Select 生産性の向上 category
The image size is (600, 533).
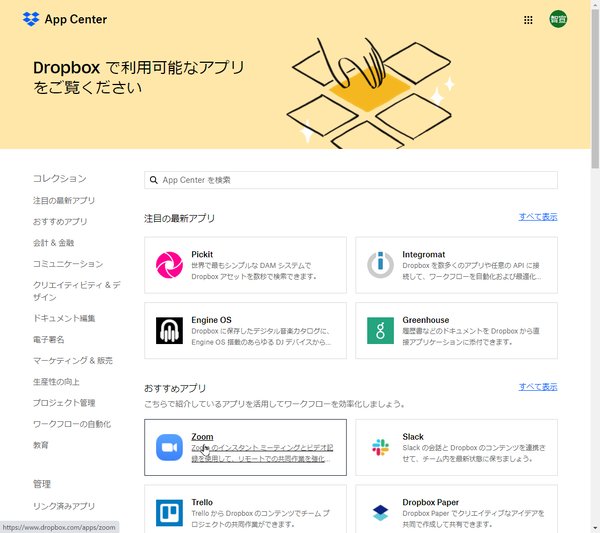click(x=56, y=381)
